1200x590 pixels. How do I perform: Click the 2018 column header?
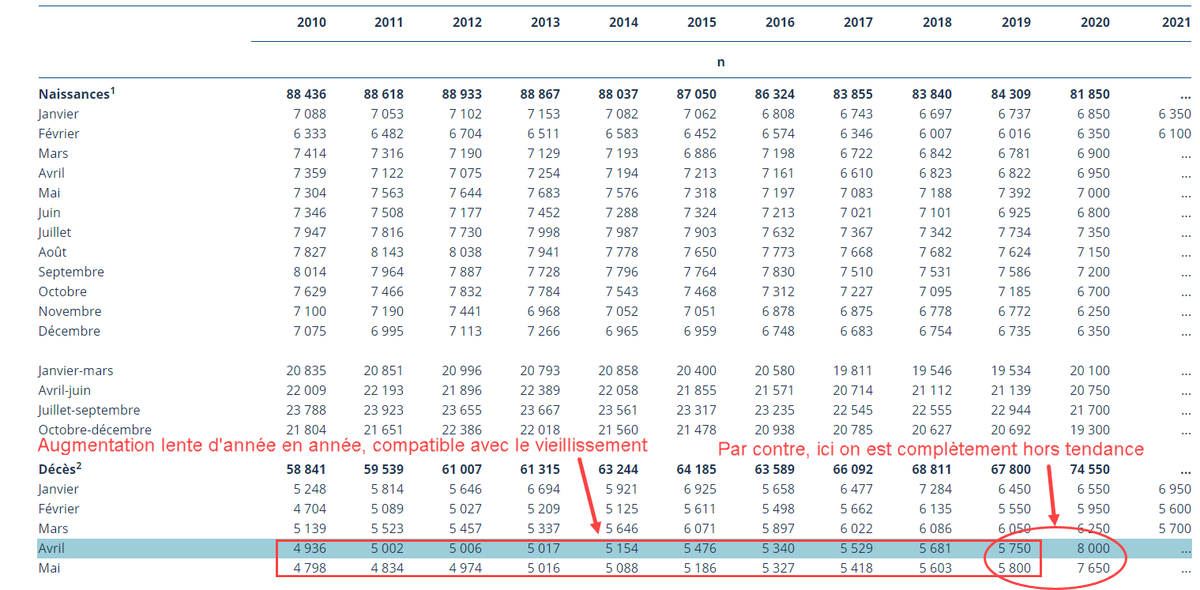(936, 22)
